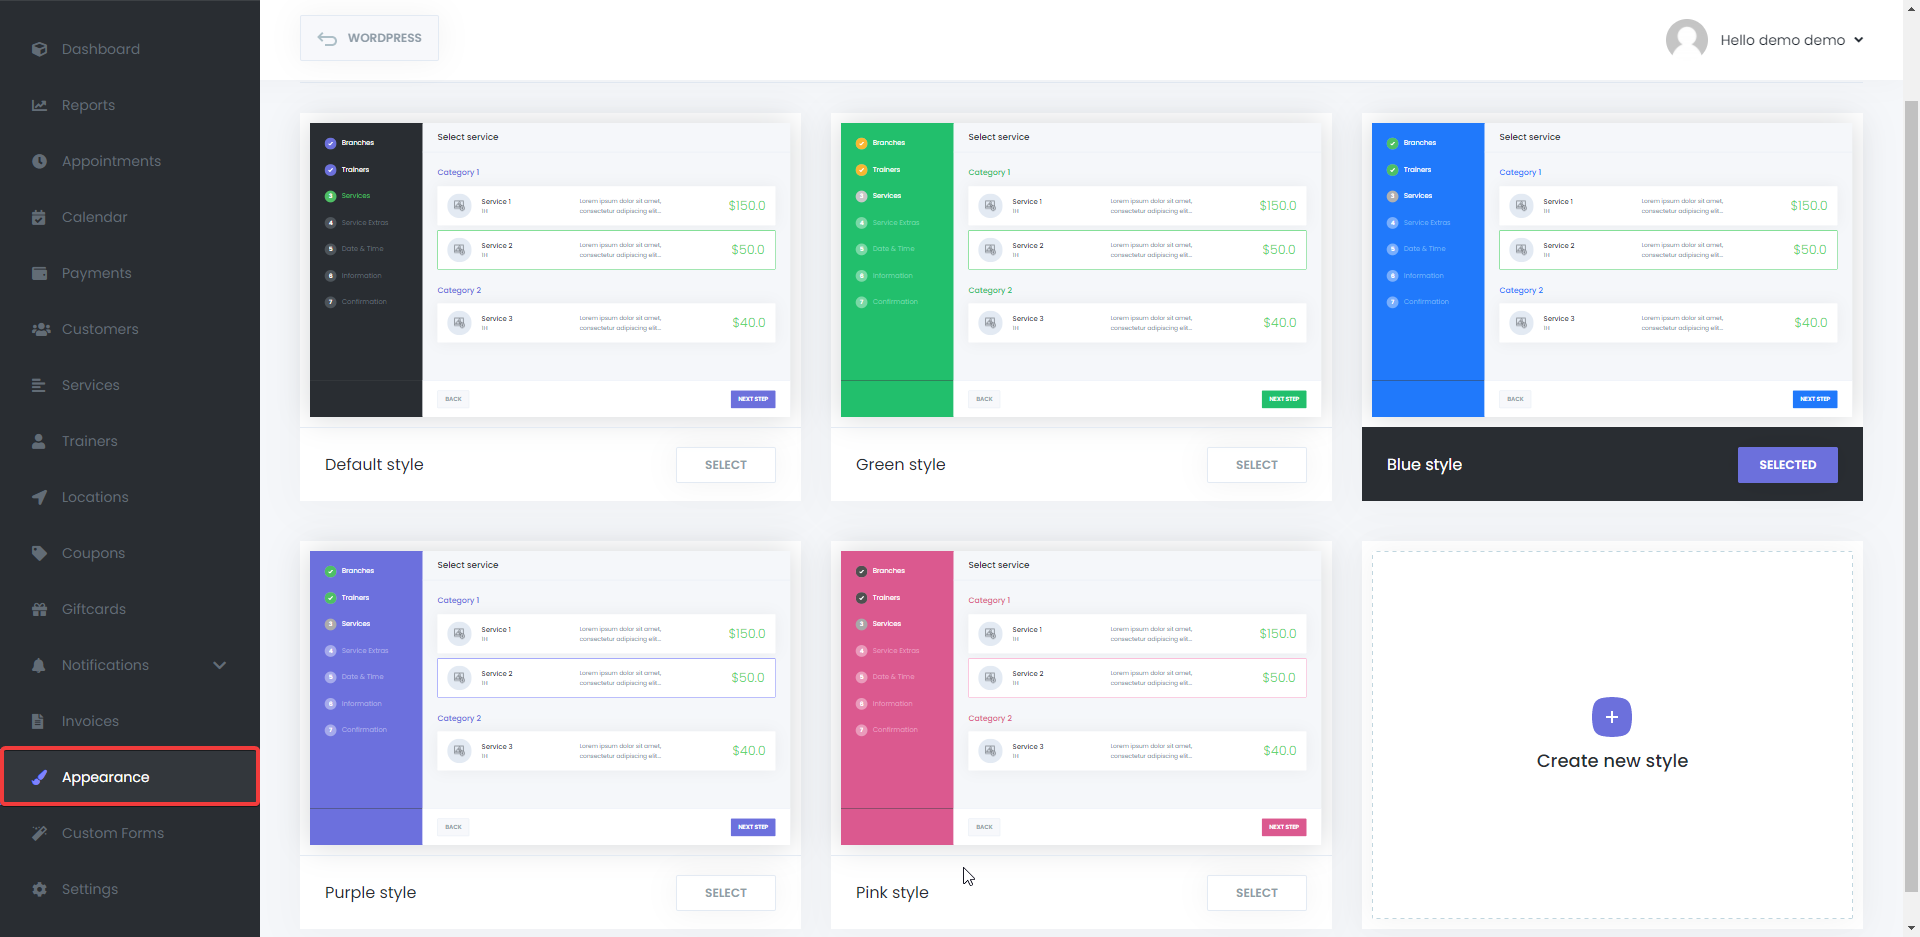The height and width of the screenshot is (937, 1920).
Task: Select the Default style theme
Action: pyautogui.click(x=725, y=464)
